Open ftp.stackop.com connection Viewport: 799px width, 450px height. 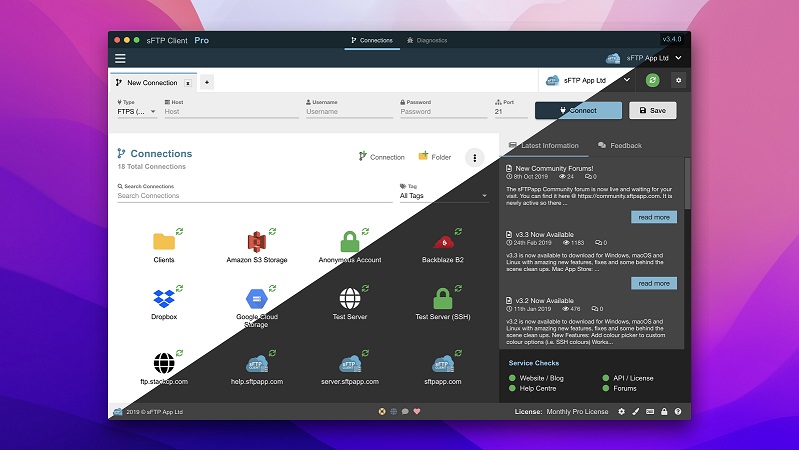tap(164, 368)
